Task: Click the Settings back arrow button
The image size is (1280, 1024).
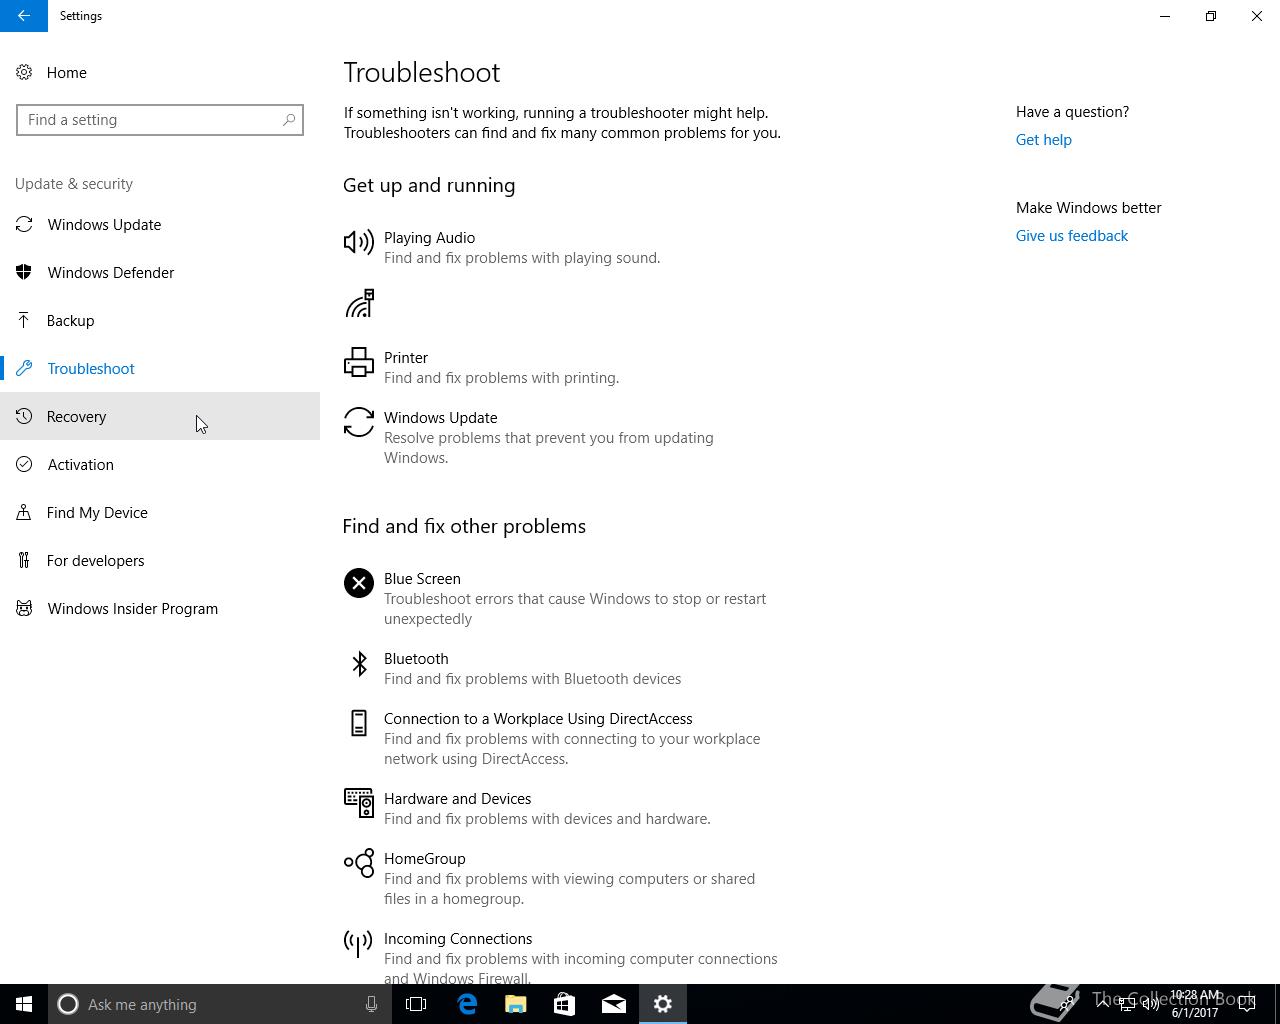Action: point(24,16)
